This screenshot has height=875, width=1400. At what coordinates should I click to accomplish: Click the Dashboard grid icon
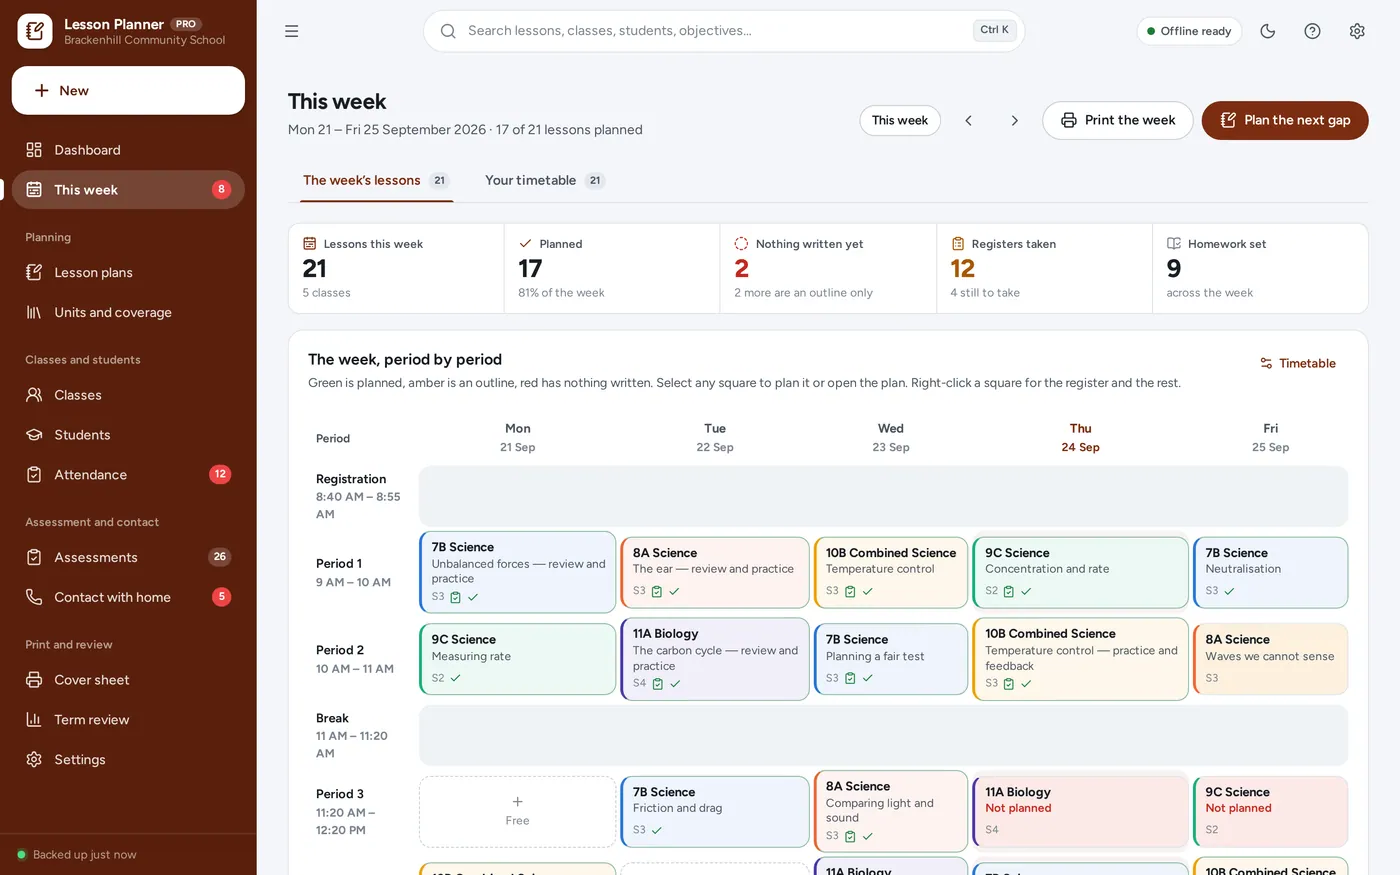34,150
